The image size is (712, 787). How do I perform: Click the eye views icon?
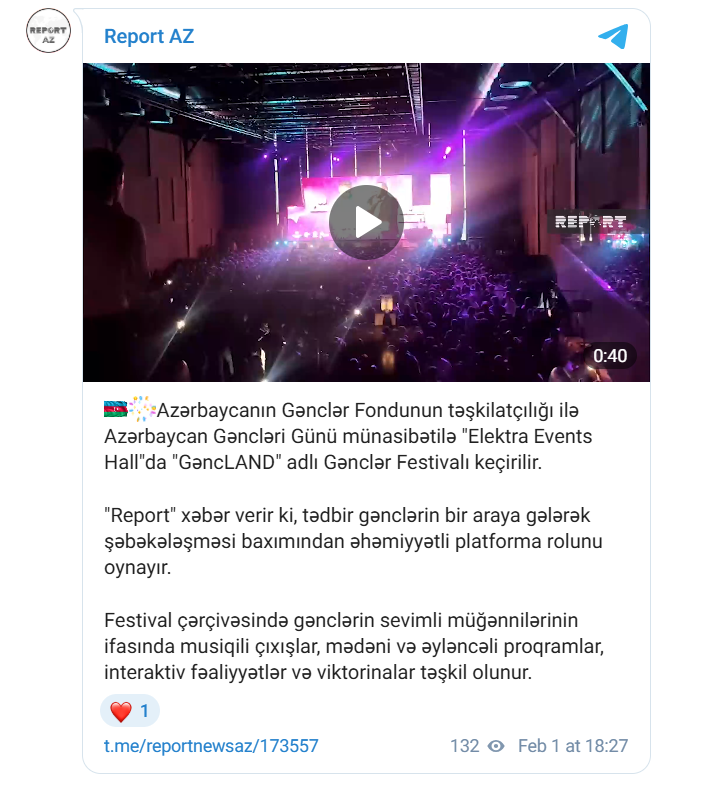click(x=496, y=746)
